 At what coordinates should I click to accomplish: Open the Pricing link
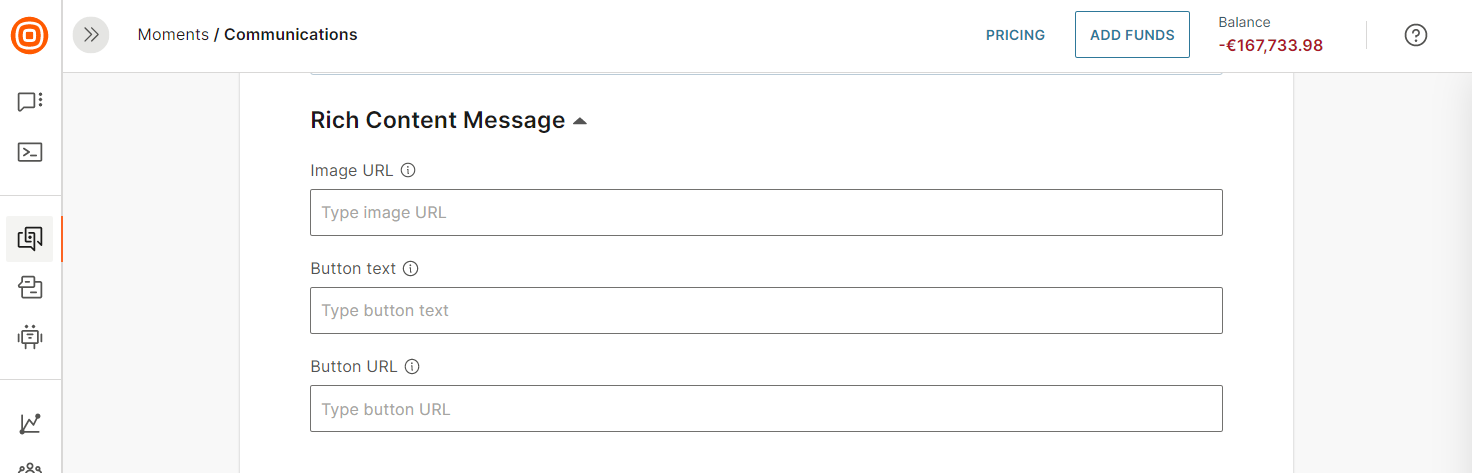pos(1015,35)
